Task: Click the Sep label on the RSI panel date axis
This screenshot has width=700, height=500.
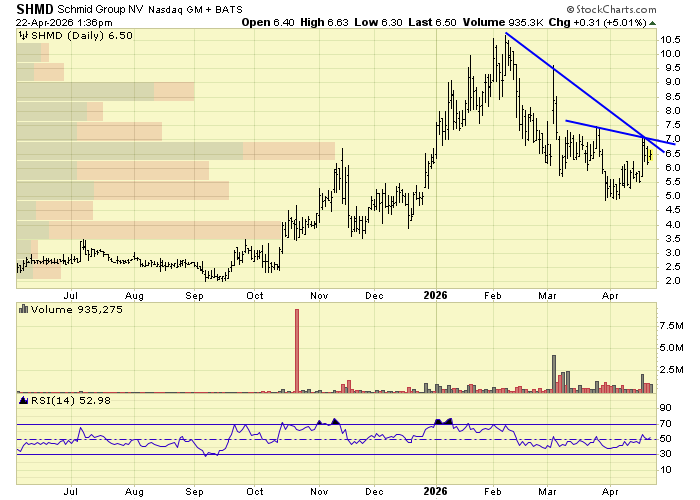Action: pyautogui.click(x=194, y=492)
